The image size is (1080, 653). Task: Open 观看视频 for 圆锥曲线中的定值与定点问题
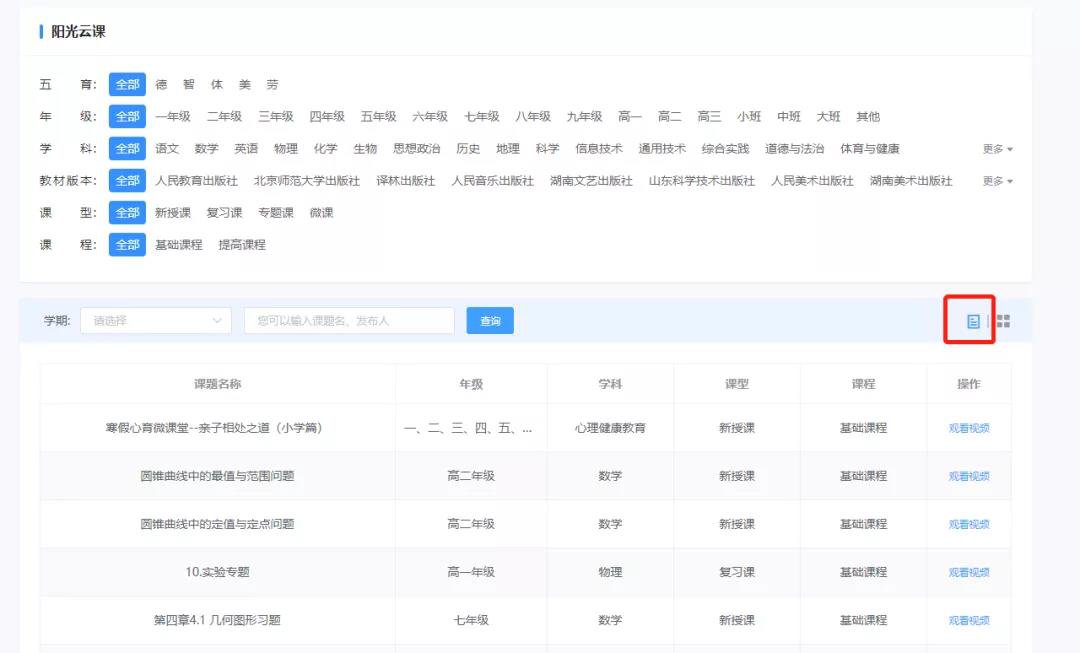pos(968,524)
